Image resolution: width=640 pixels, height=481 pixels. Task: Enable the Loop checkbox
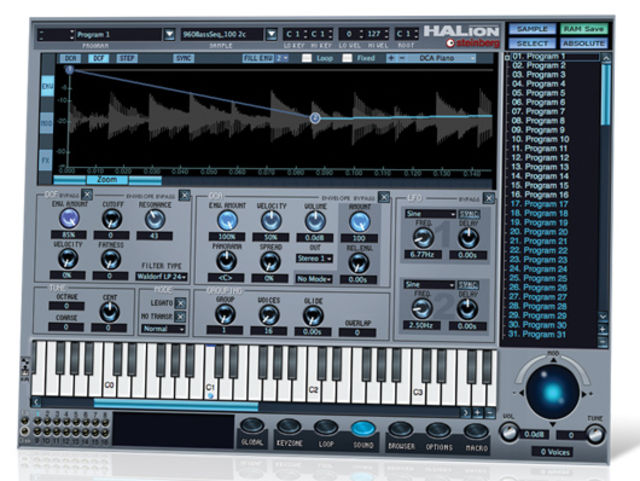tap(307, 58)
